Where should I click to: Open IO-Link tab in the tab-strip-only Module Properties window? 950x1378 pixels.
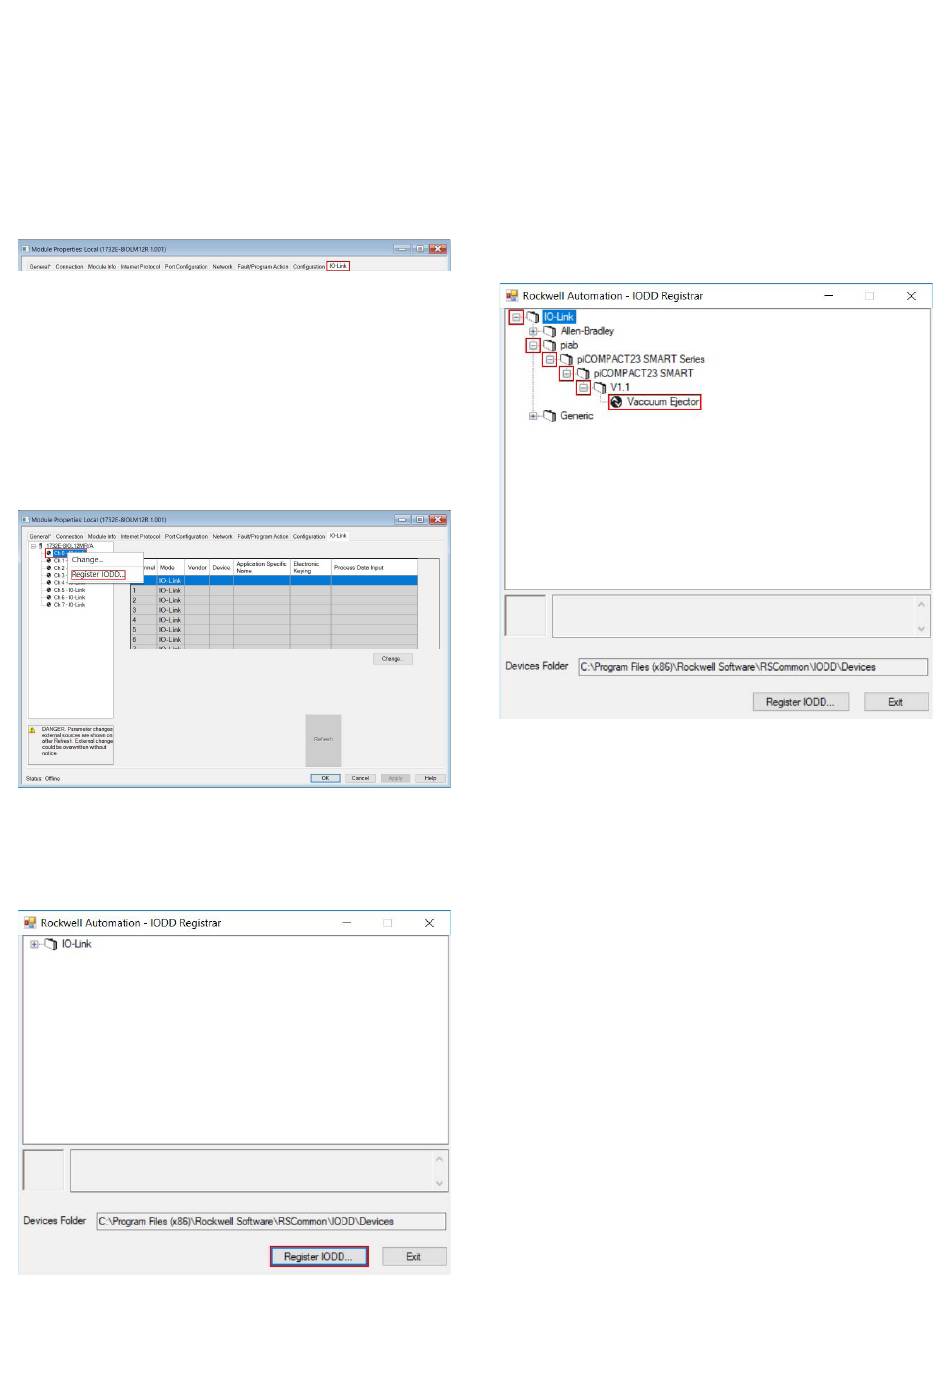pos(338,266)
